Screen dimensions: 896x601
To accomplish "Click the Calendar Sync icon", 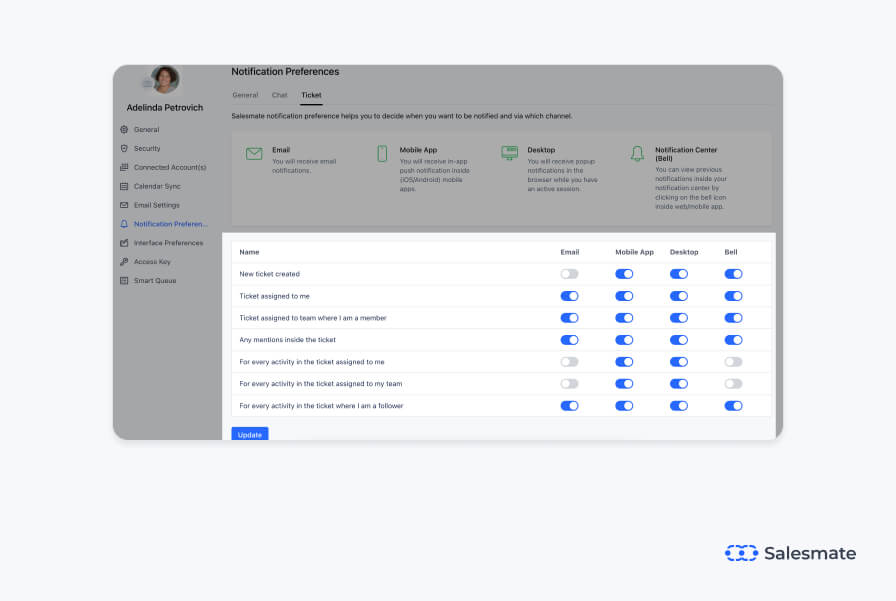I will coord(124,186).
